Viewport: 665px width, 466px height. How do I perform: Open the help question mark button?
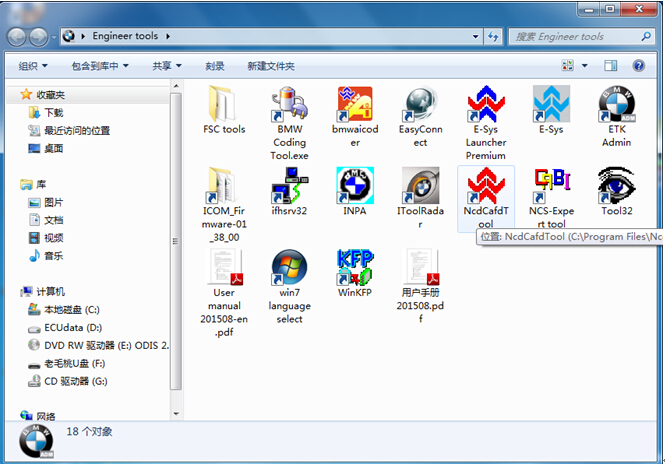(x=639, y=66)
